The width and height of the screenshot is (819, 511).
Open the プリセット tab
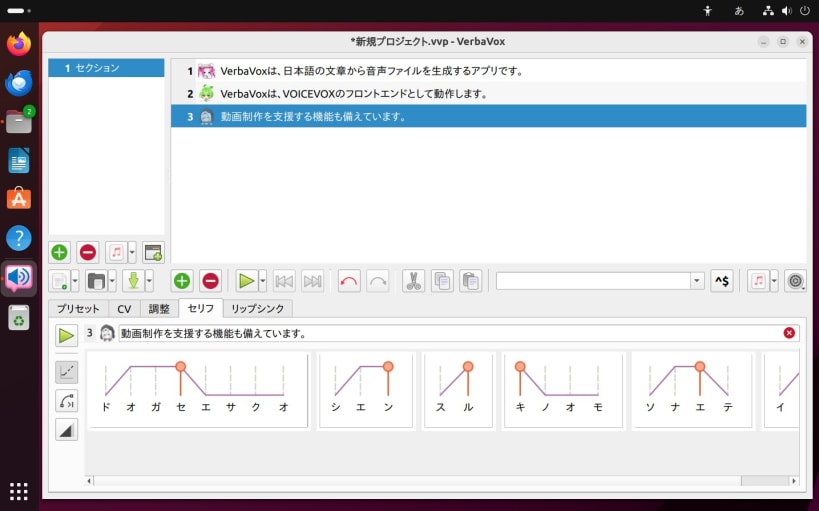tap(78, 308)
